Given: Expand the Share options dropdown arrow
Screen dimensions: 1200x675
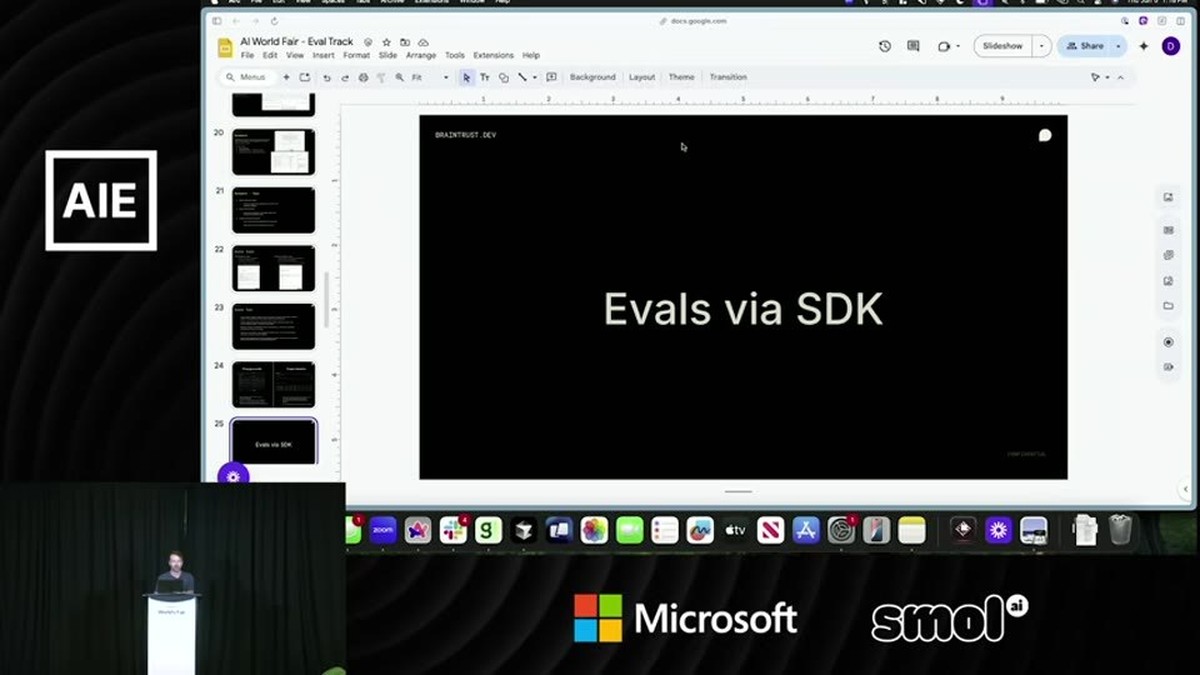Looking at the screenshot, I should coord(1118,46).
